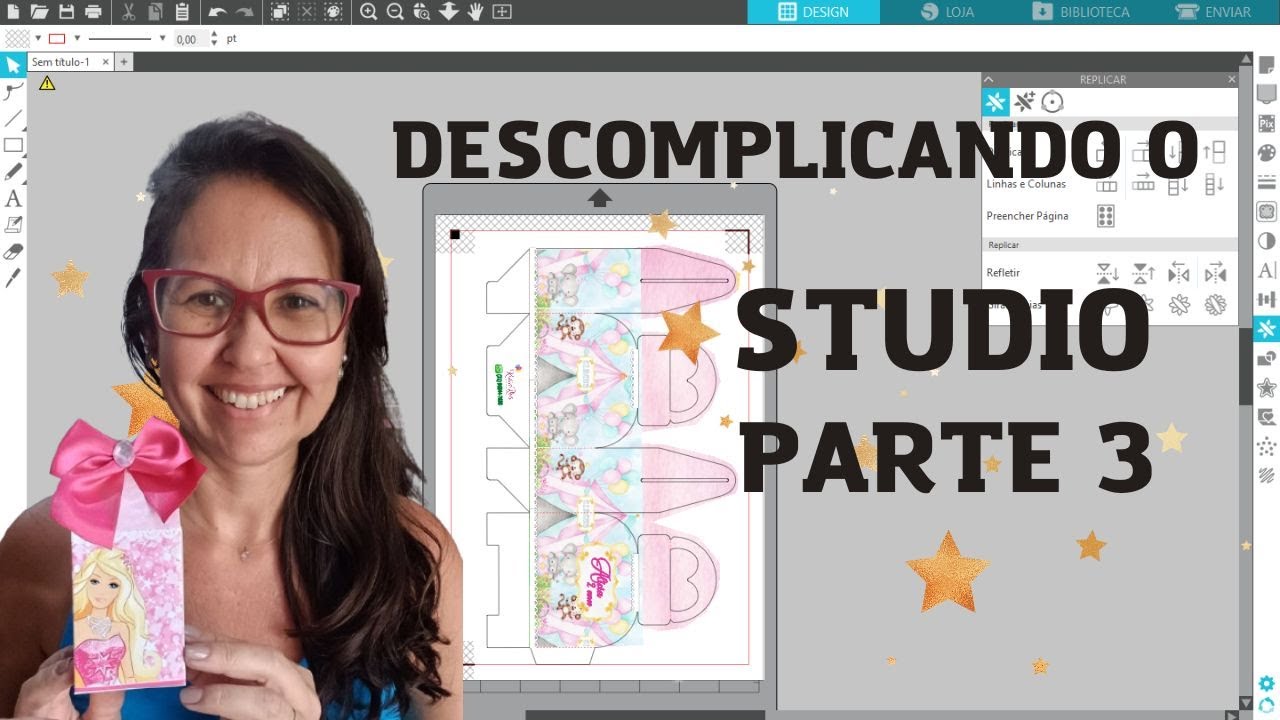Replicate as a column of four
The height and width of the screenshot is (720, 1280).
[1214, 184]
